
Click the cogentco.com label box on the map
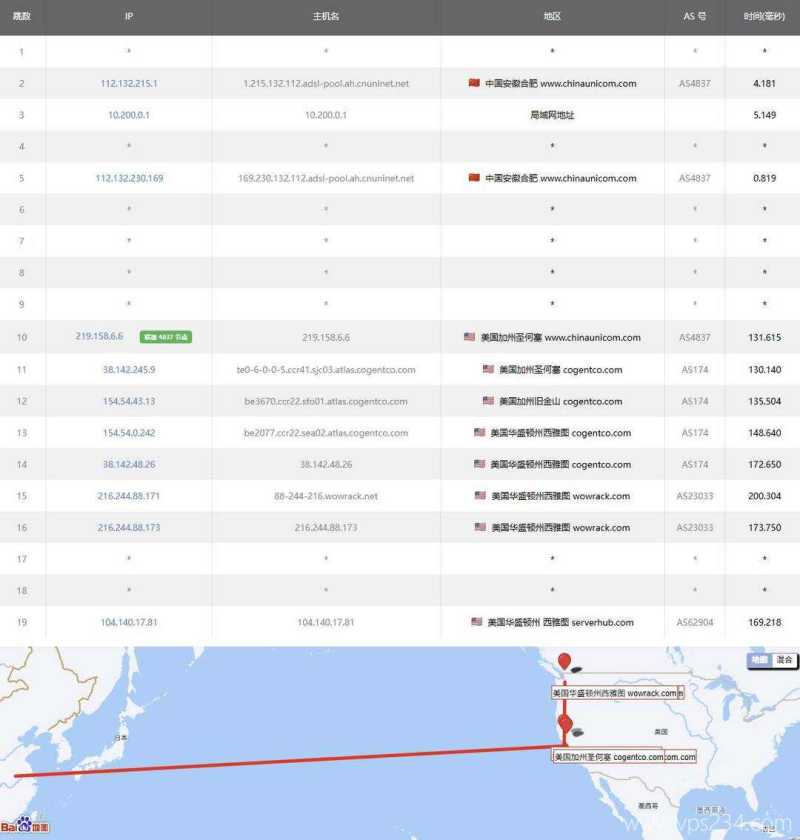pyautogui.click(x=622, y=757)
